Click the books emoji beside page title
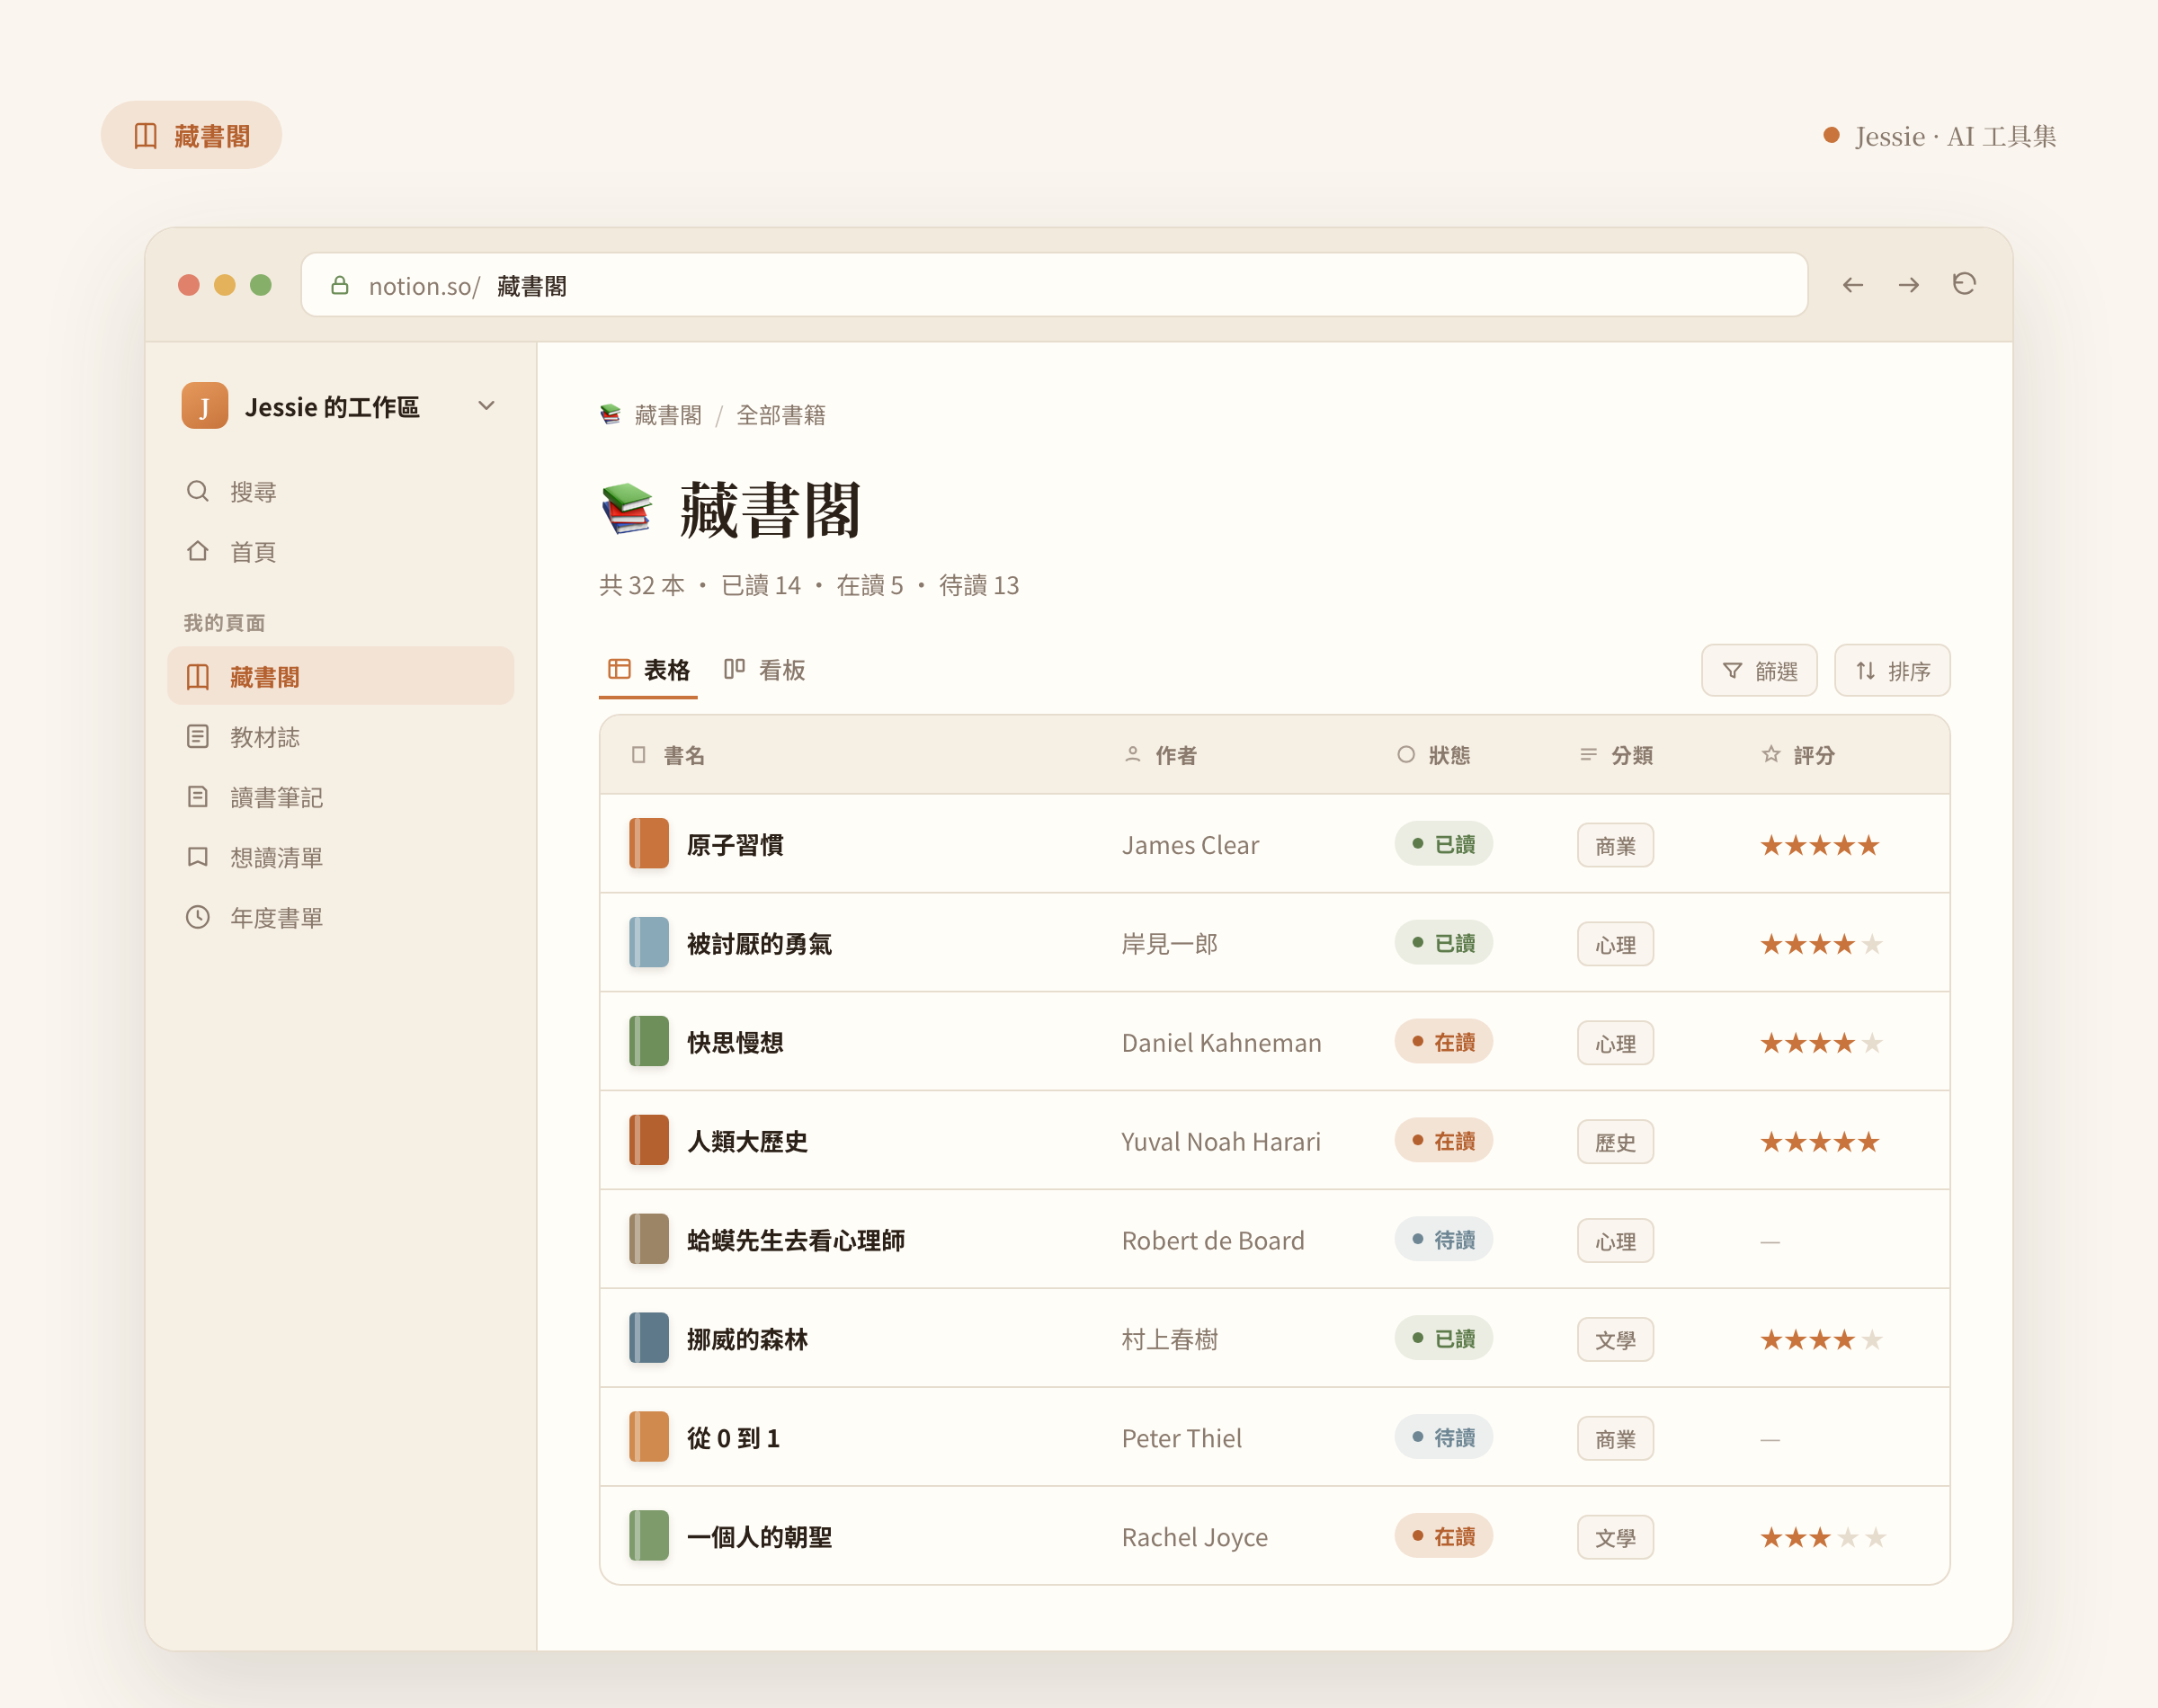 pos(627,509)
